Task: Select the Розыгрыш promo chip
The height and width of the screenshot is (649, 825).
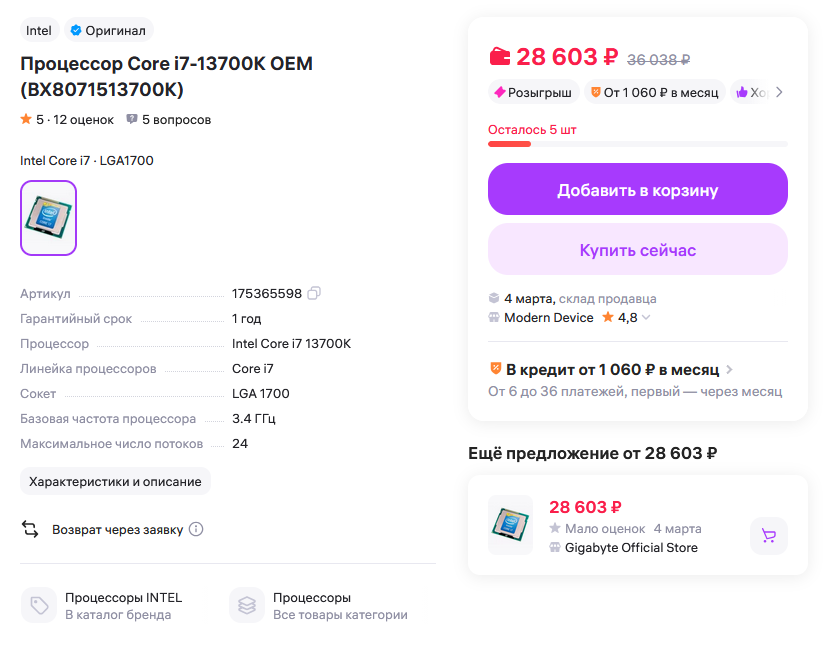Action: pos(534,92)
